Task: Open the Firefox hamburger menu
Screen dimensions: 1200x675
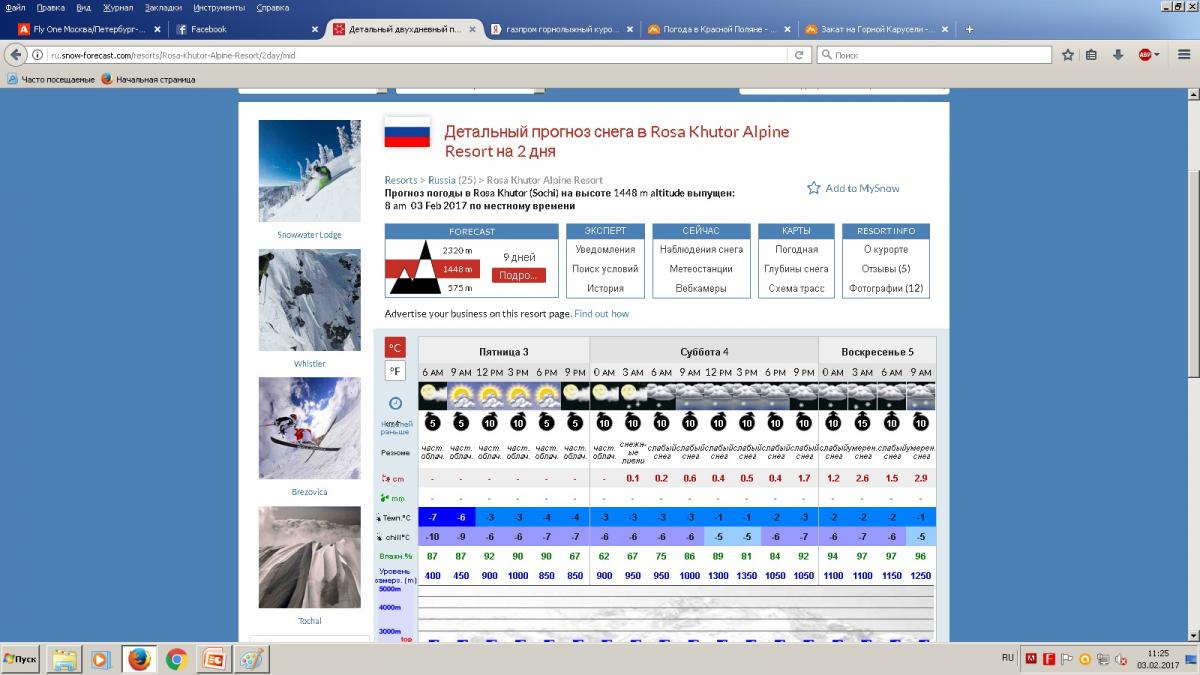Action: 1182,55
